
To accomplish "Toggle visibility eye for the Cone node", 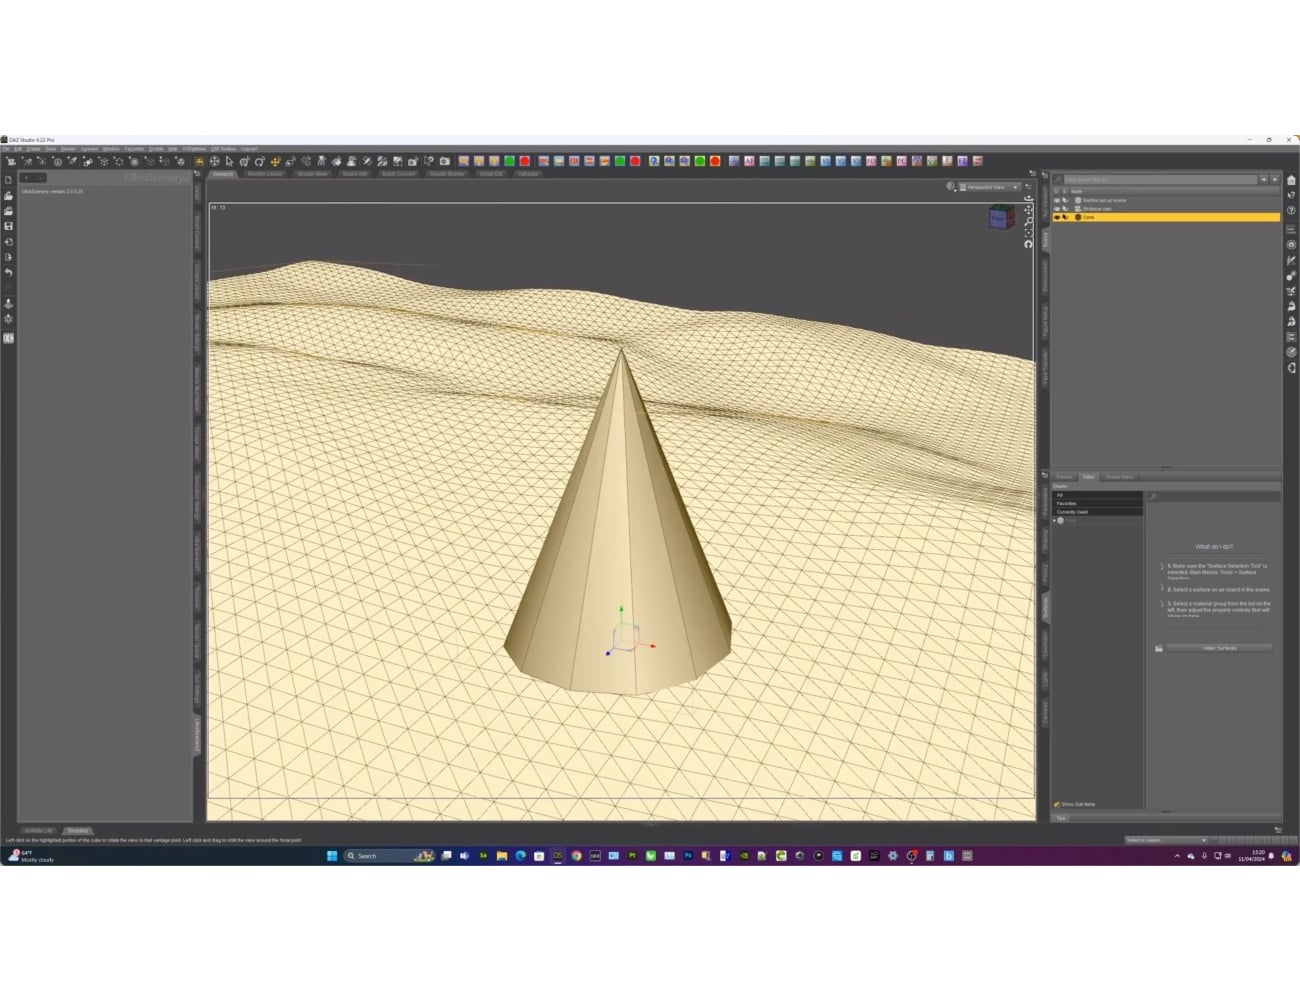I will coord(1056,217).
